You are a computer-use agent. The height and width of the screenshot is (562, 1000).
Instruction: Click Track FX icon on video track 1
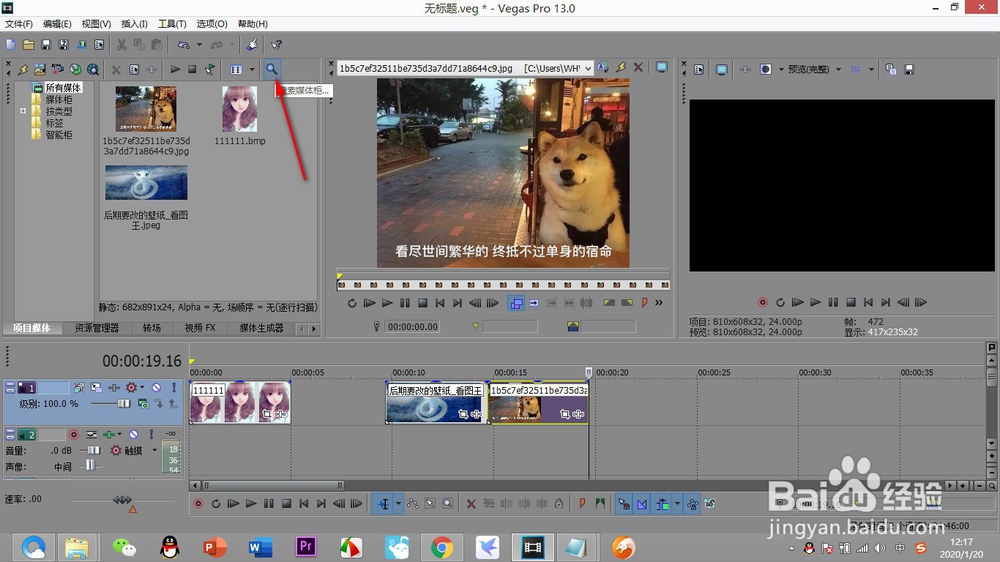[114, 387]
